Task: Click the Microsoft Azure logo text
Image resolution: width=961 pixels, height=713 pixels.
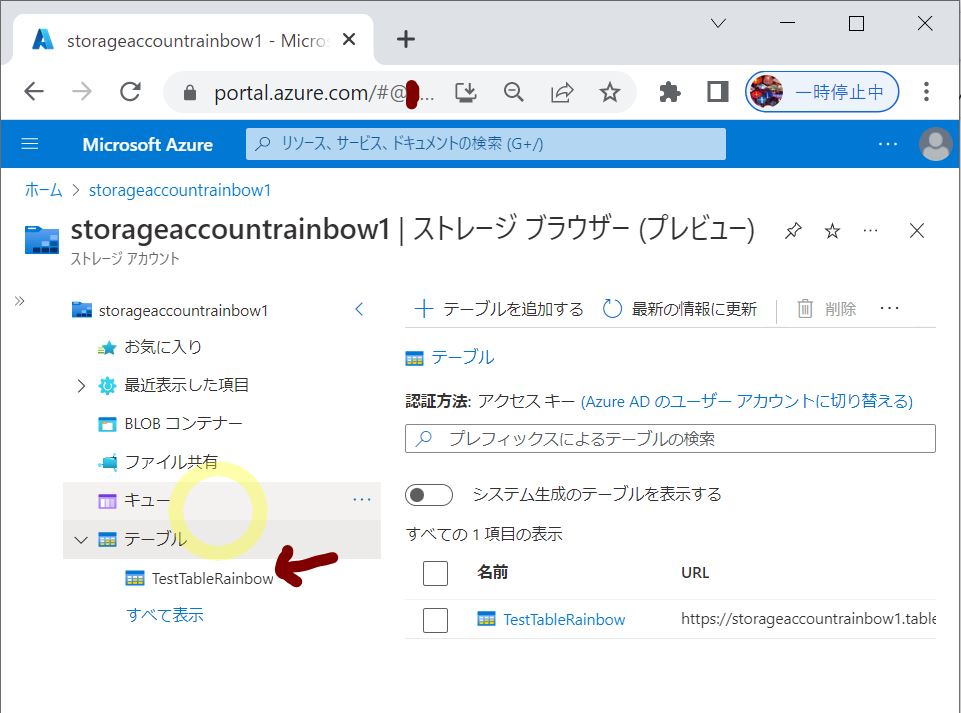Action: tap(148, 145)
